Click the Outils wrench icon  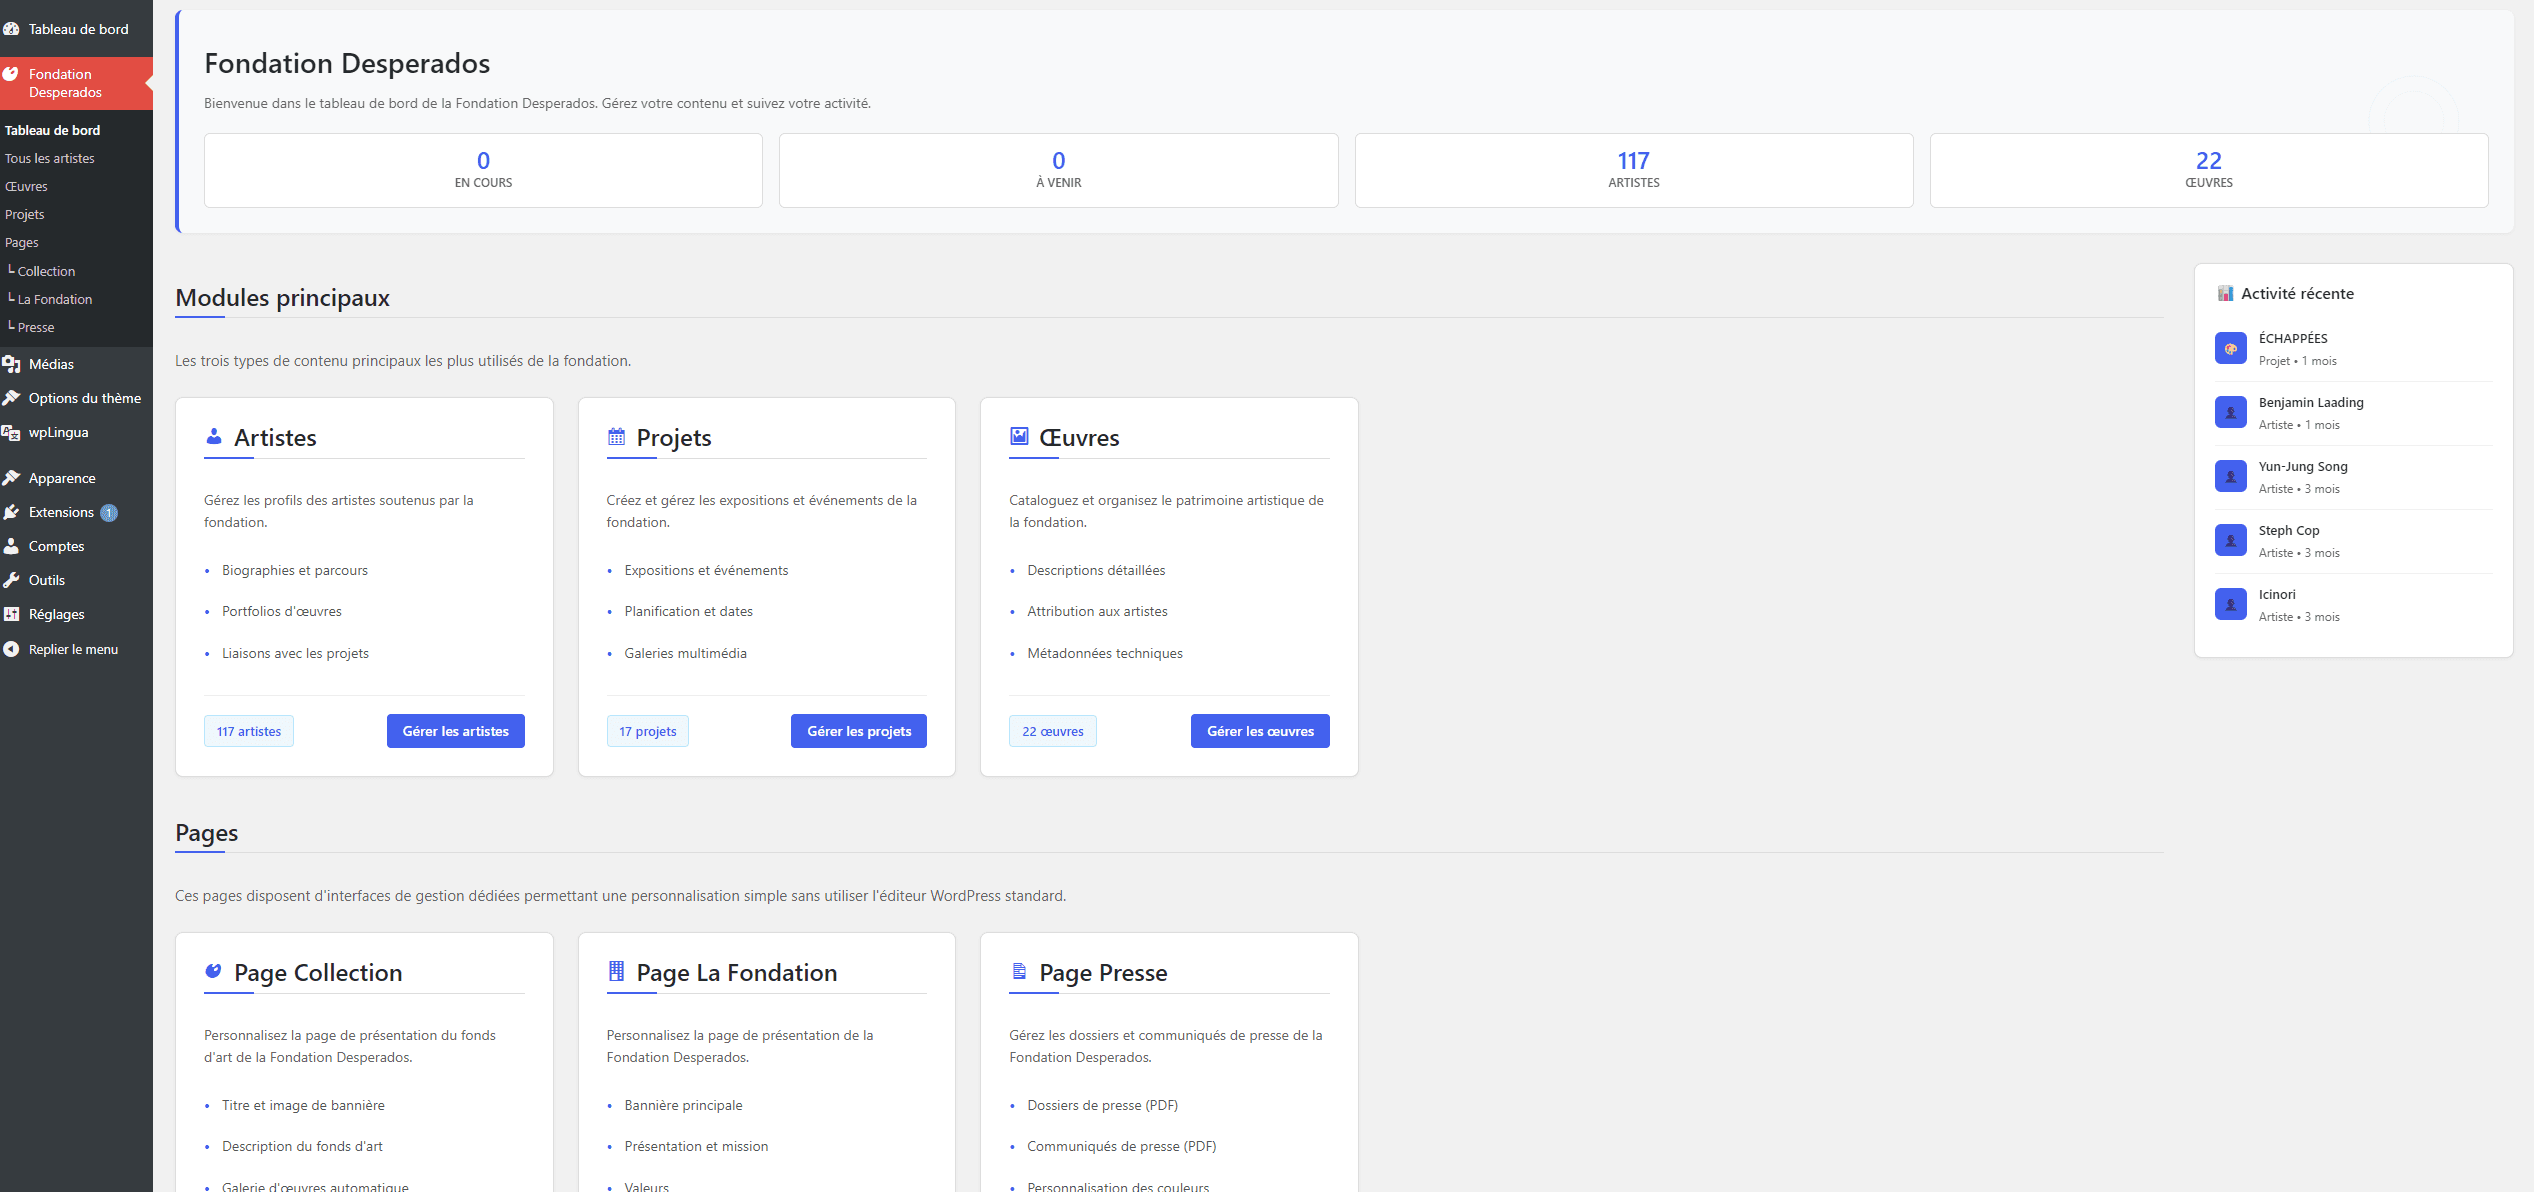11,580
